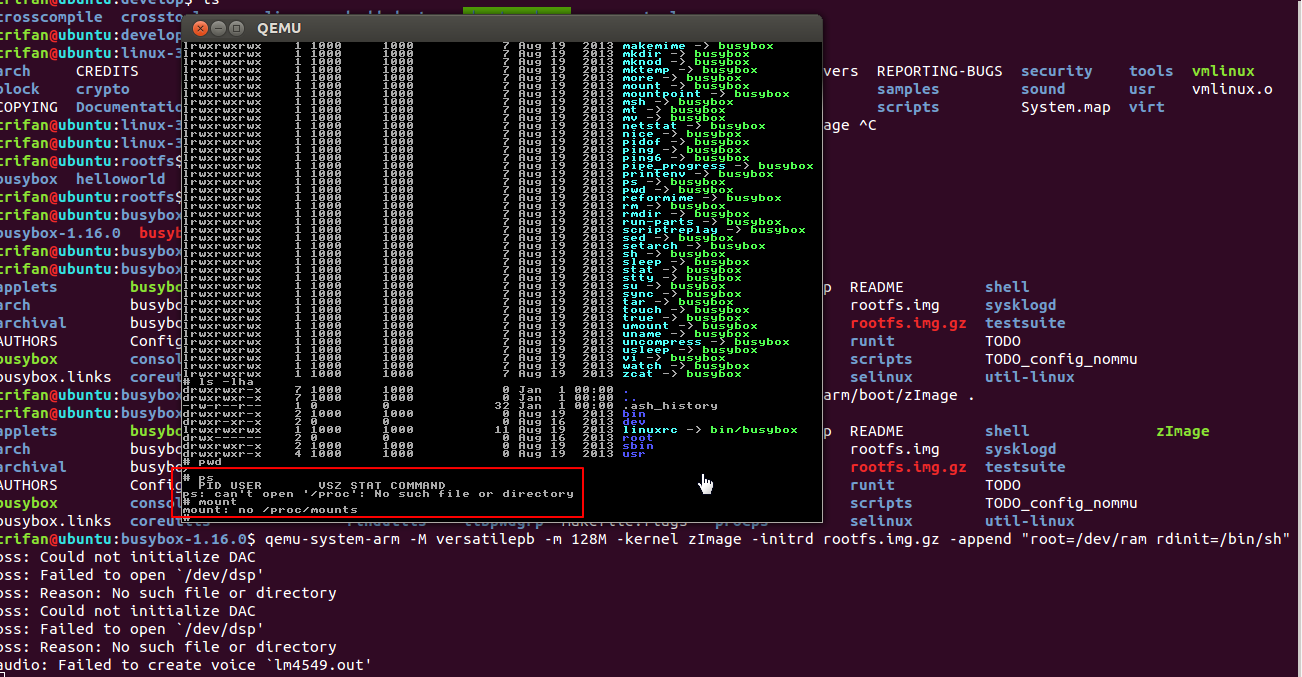Click 'tools' directory in the terminal
The image size is (1302, 677).
pos(1151,71)
